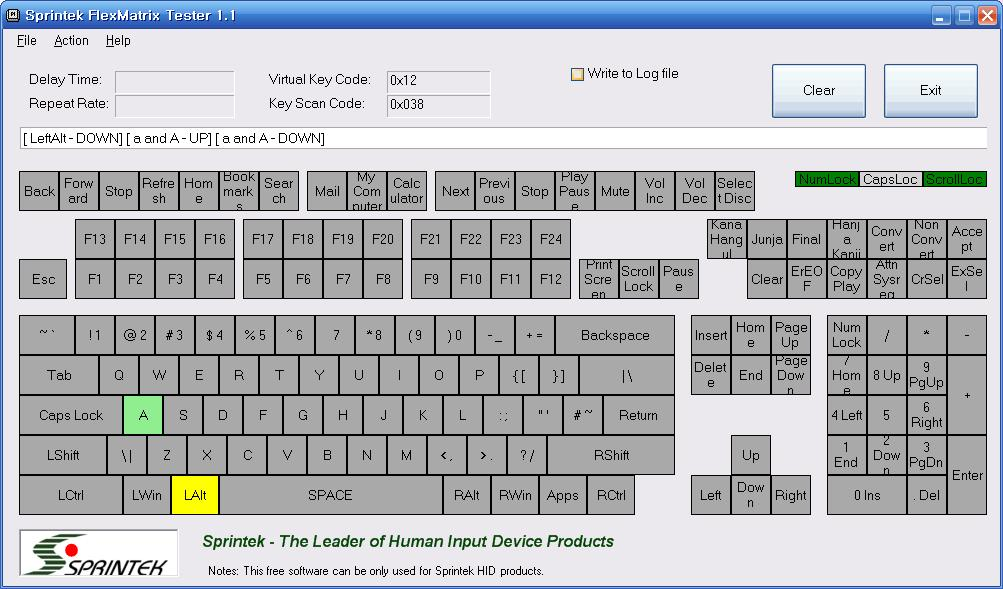Click the application icon in the title bar
This screenshot has height=589, width=1003.
point(12,15)
